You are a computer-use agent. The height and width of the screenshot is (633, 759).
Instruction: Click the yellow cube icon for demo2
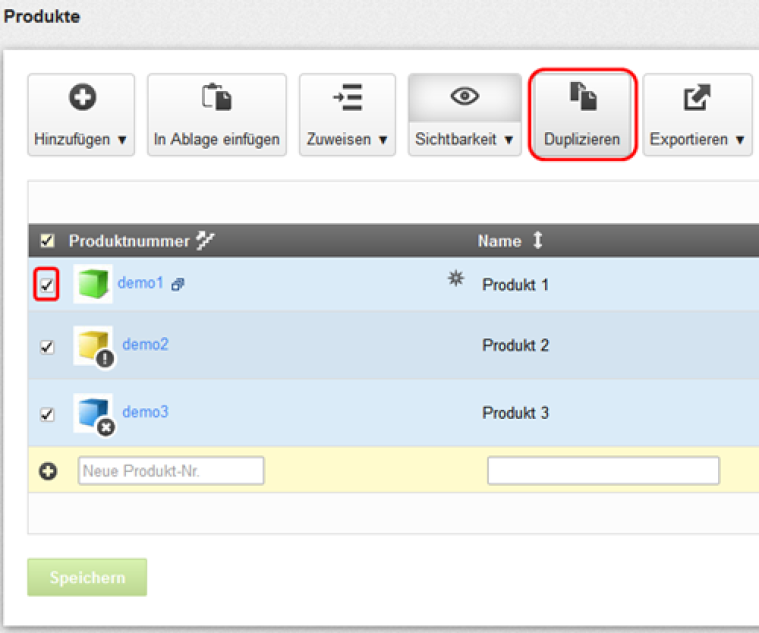[93, 346]
